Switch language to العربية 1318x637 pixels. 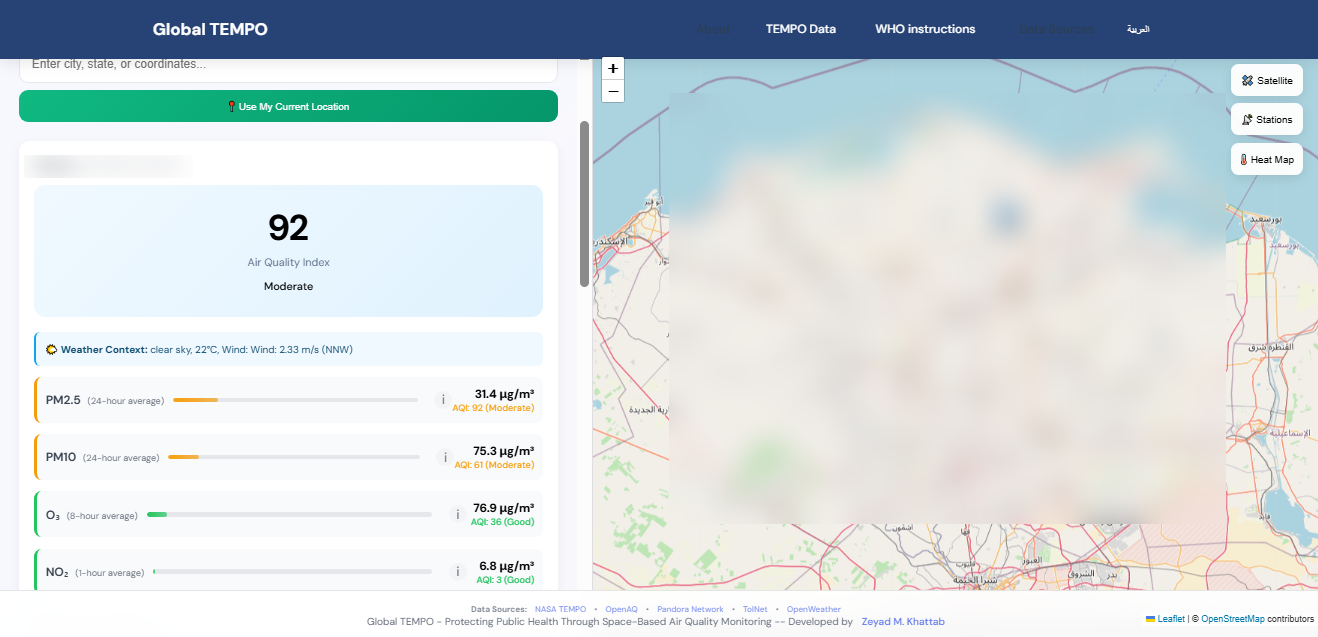(x=1138, y=29)
